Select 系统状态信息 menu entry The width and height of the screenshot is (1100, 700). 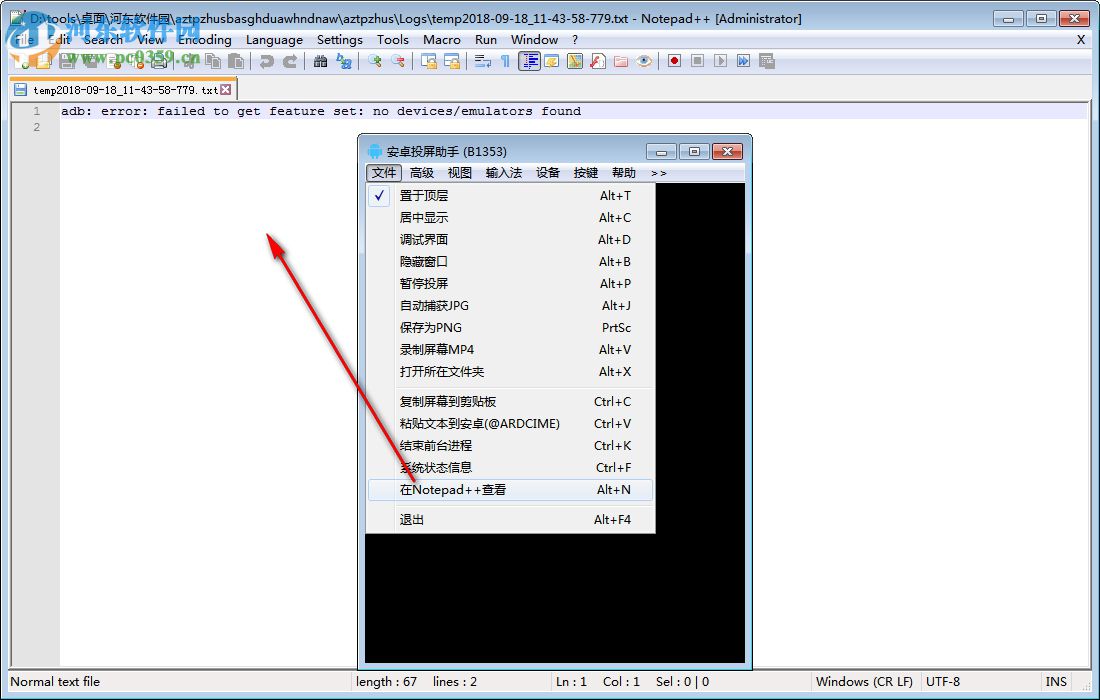click(x=511, y=468)
